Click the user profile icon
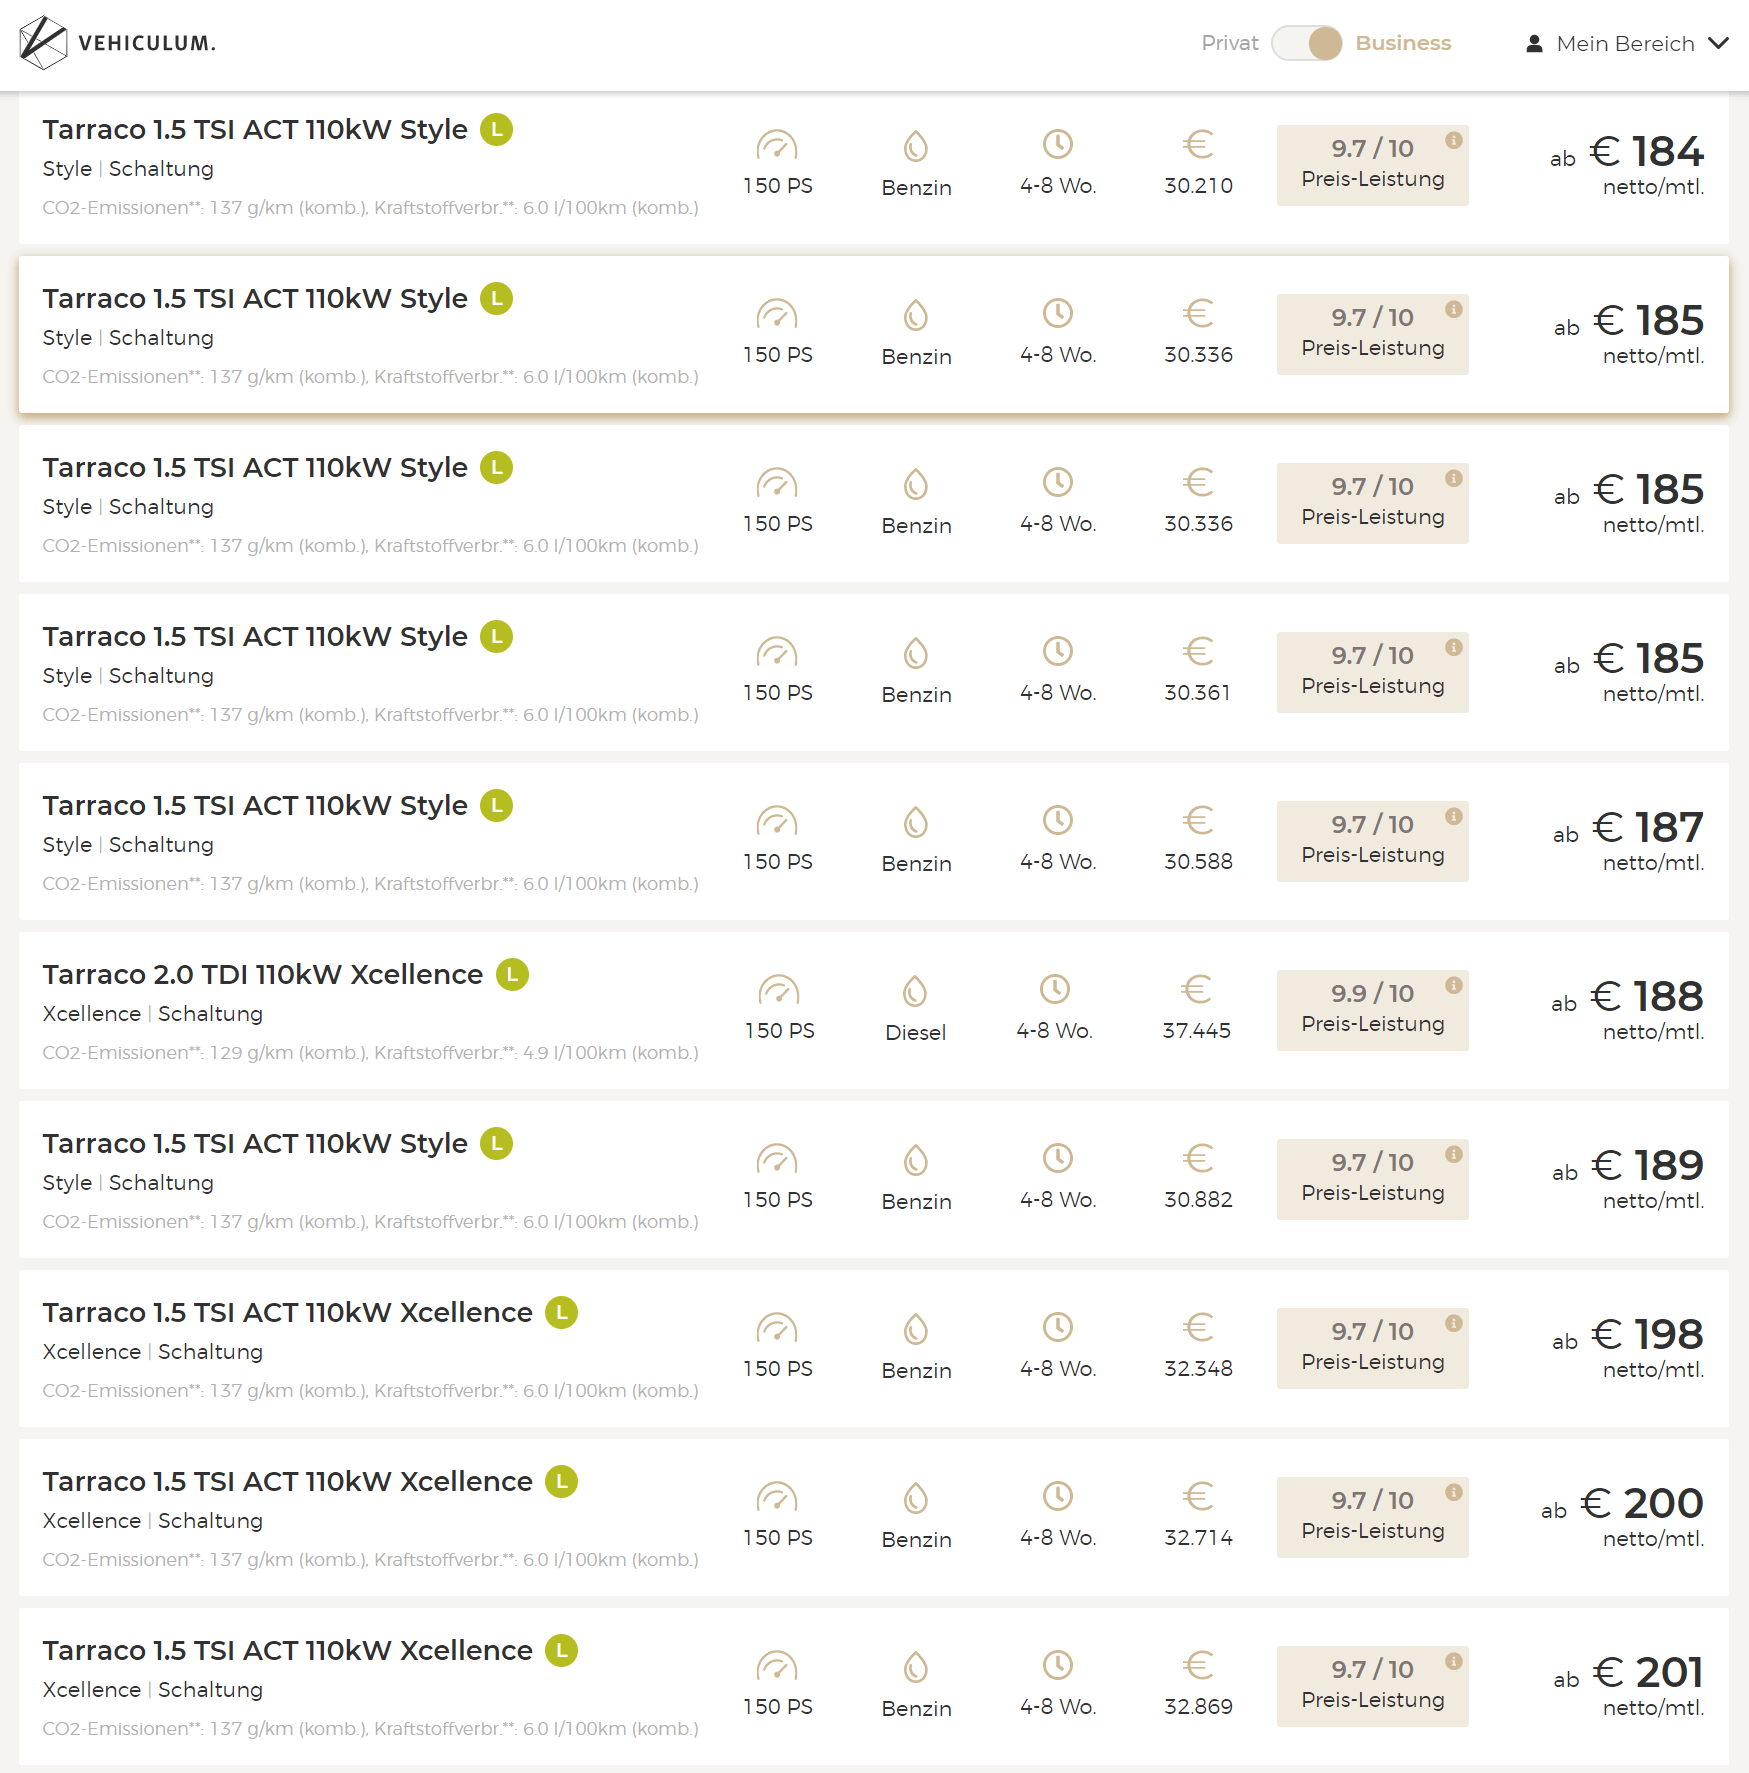The image size is (1749, 1773). tap(1534, 43)
